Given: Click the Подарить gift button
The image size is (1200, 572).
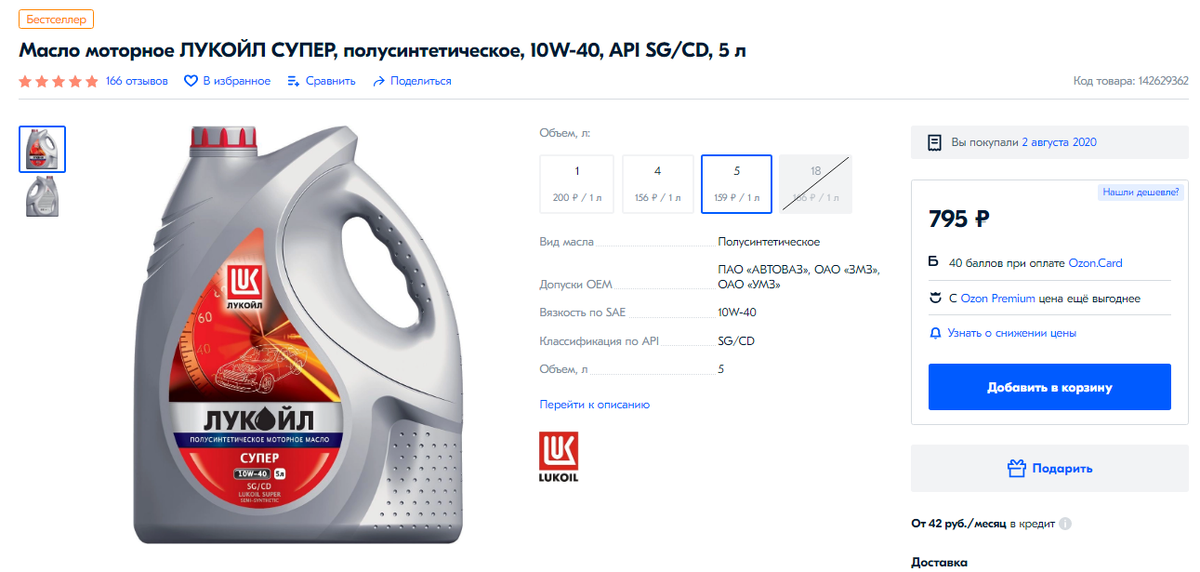Looking at the screenshot, I should (x=1049, y=468).
